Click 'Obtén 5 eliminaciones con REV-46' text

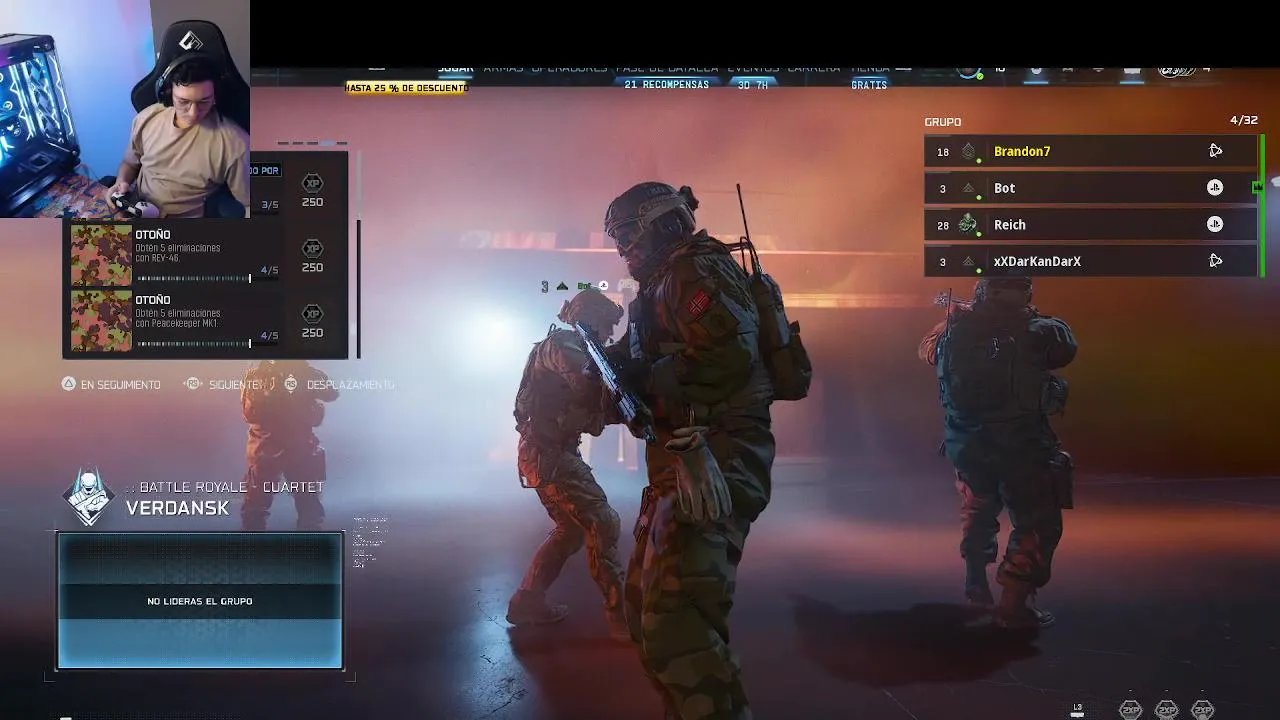point(178,253)
